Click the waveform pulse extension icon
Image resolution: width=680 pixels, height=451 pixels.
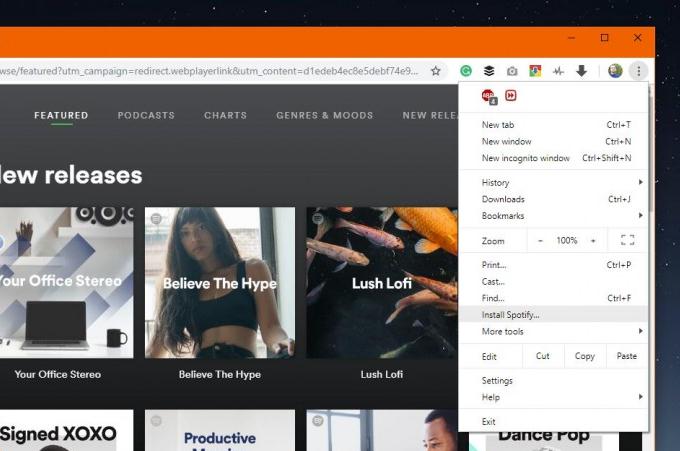click(x=558, y=71)
